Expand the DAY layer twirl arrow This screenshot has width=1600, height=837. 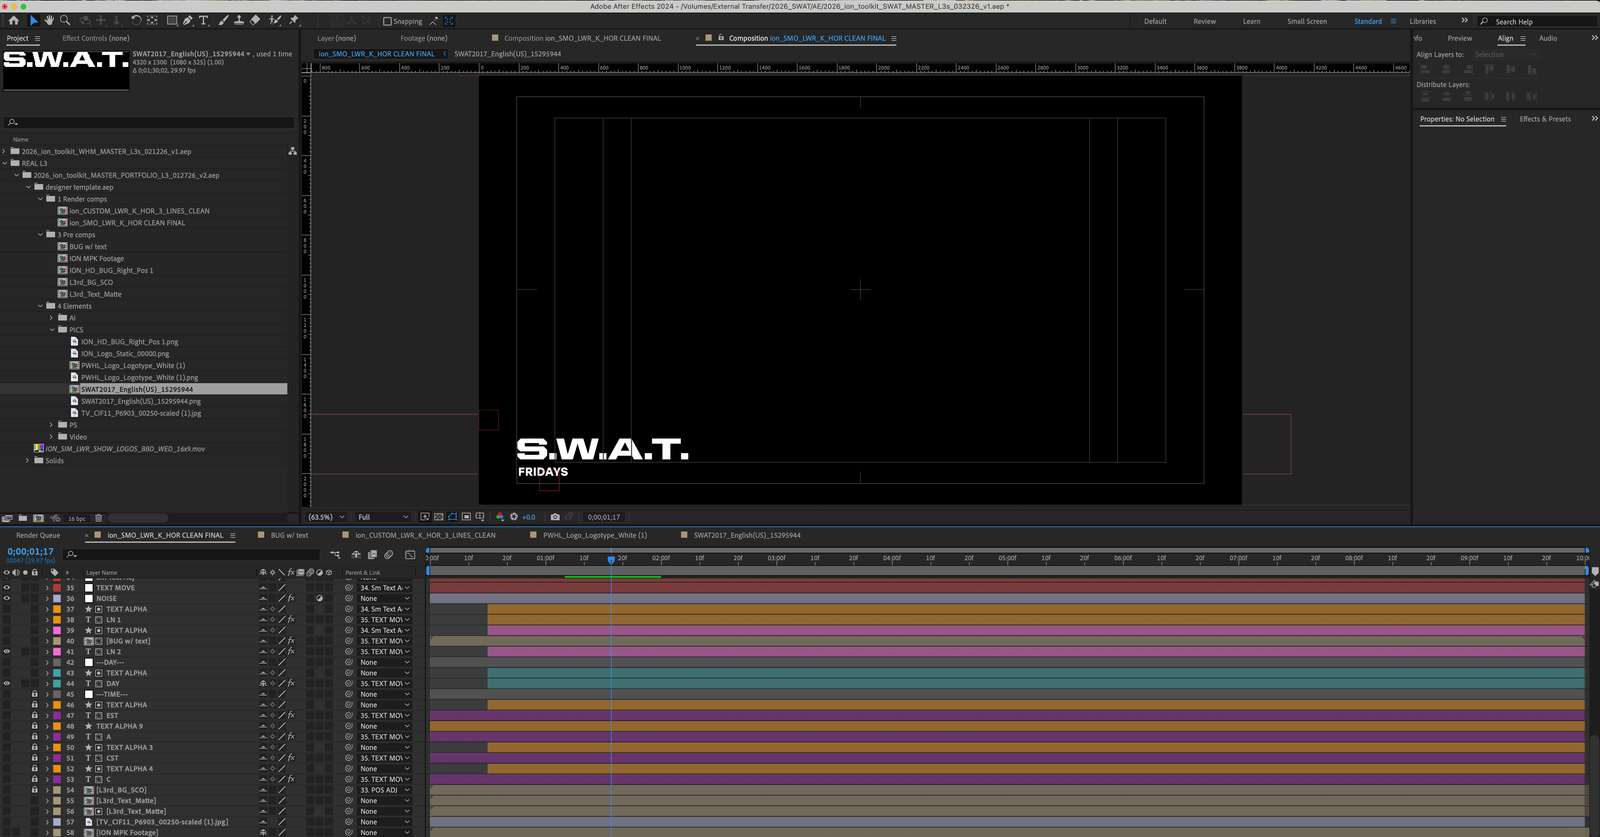click(47, 684)
